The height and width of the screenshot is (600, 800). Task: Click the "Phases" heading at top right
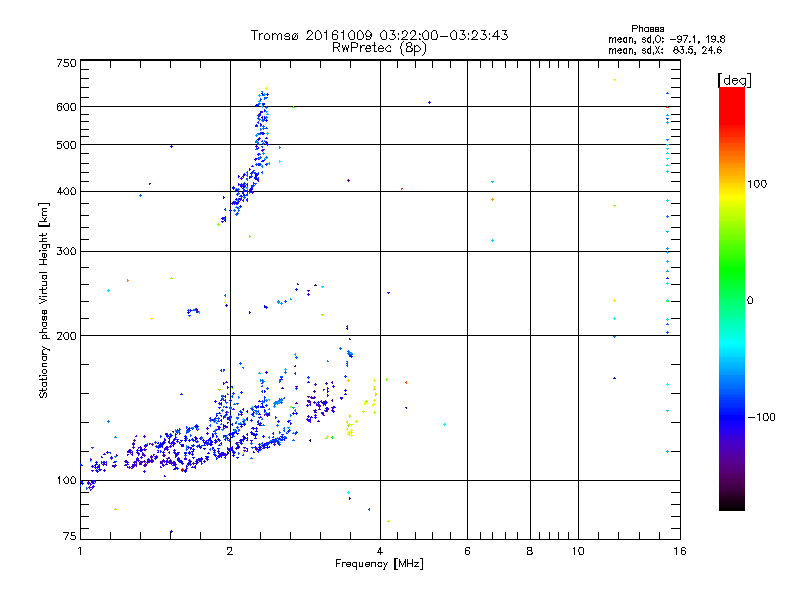pos(647,29)
